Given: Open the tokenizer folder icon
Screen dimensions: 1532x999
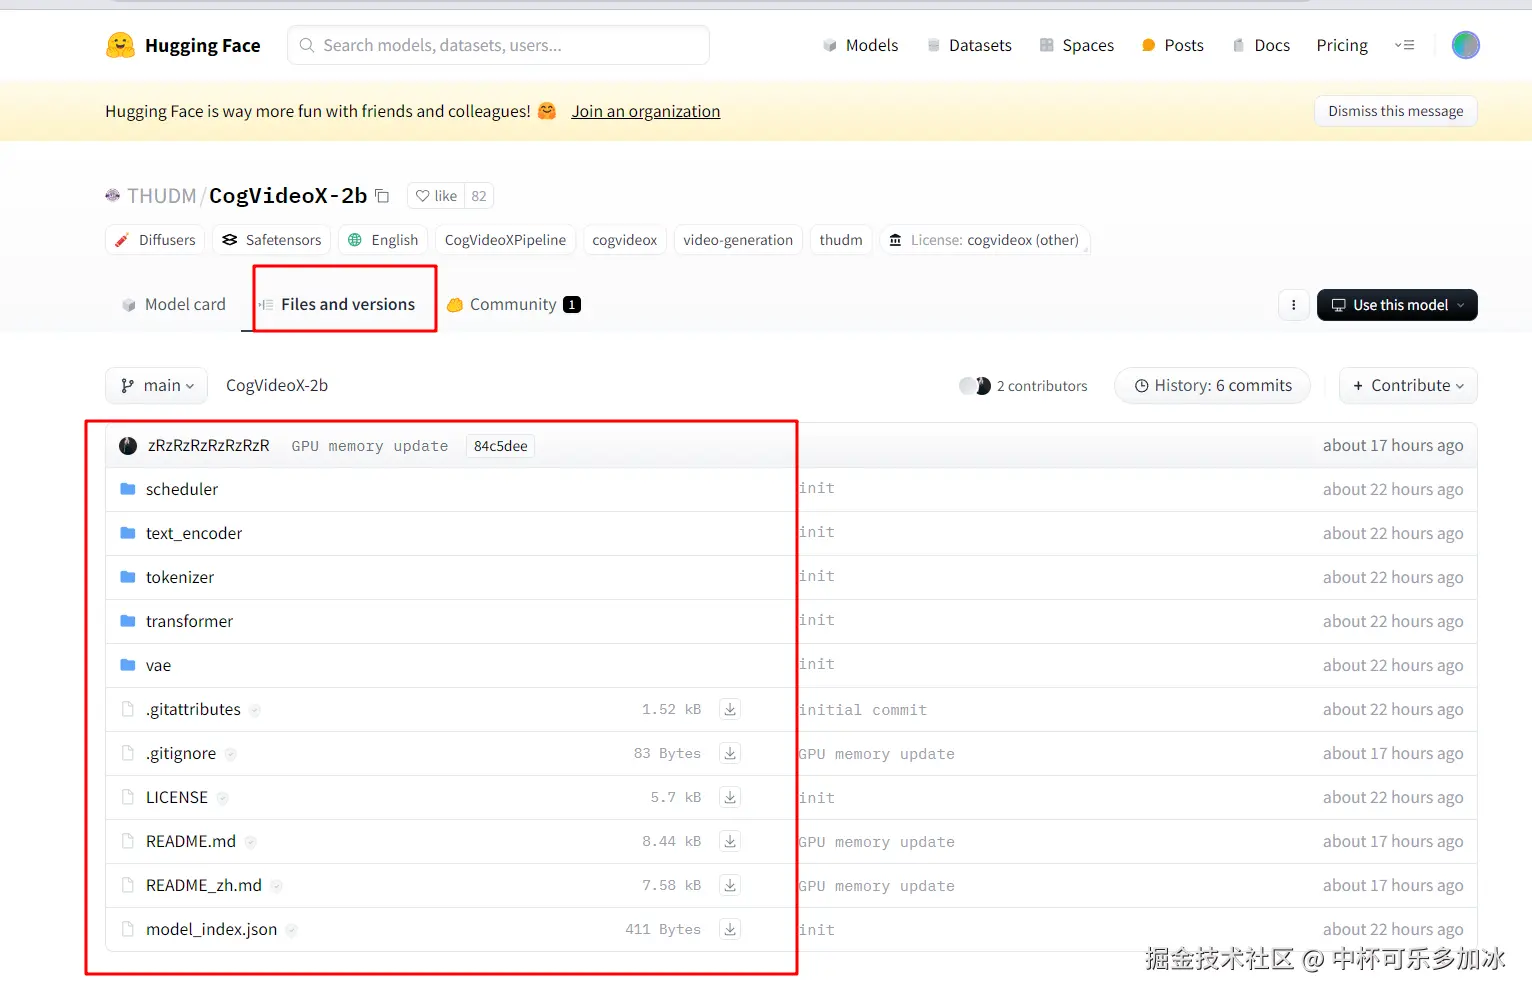Looking at the screenshot, I should click(128, 577).
